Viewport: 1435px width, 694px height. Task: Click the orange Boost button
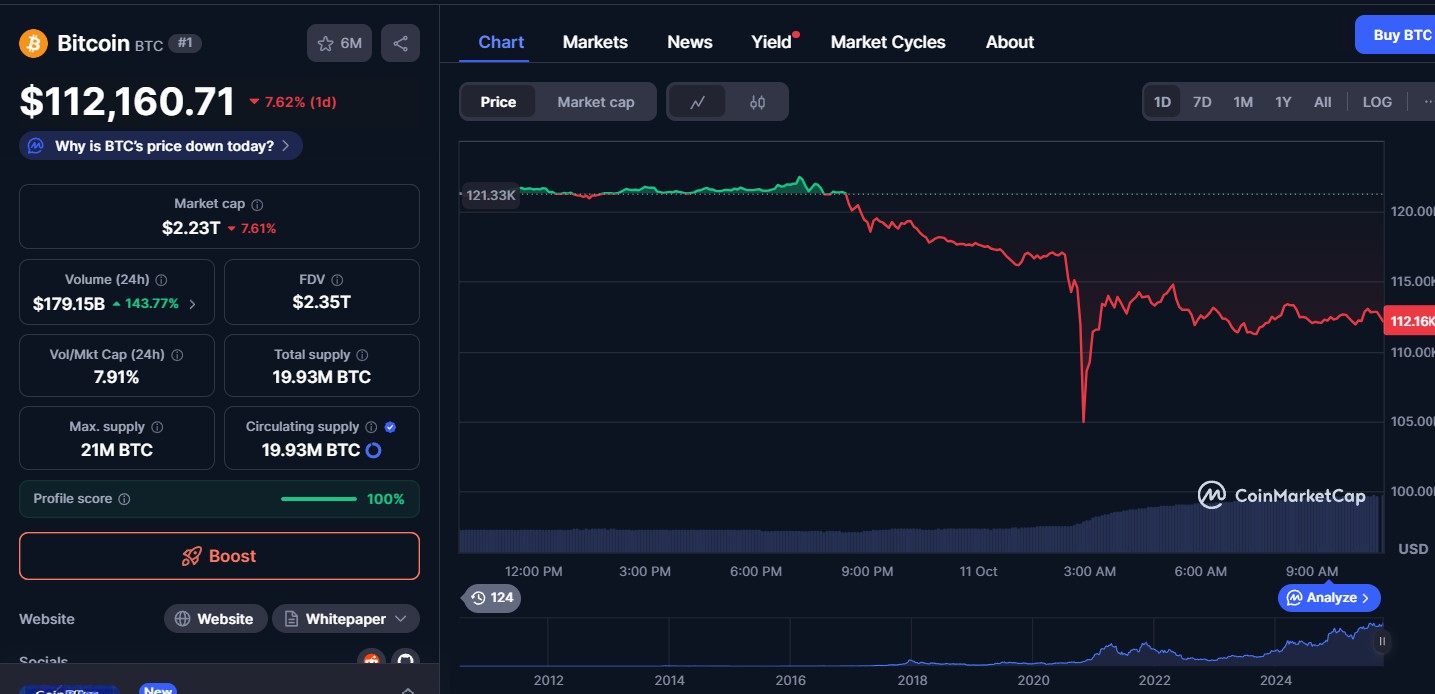pos(219,556)
